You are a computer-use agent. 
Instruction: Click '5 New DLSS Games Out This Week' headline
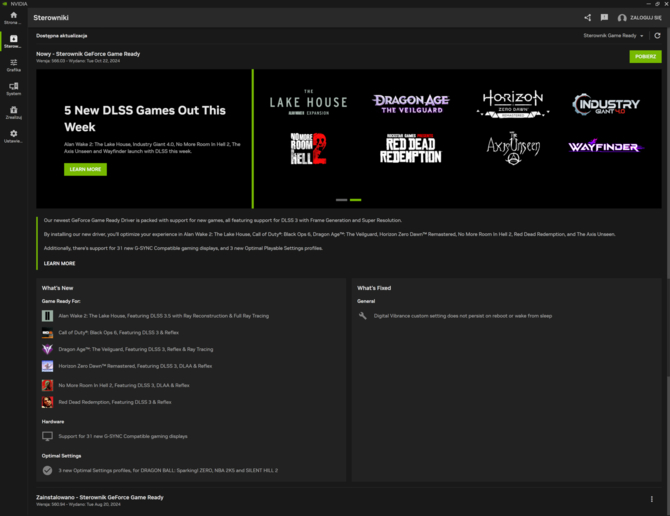145,119
